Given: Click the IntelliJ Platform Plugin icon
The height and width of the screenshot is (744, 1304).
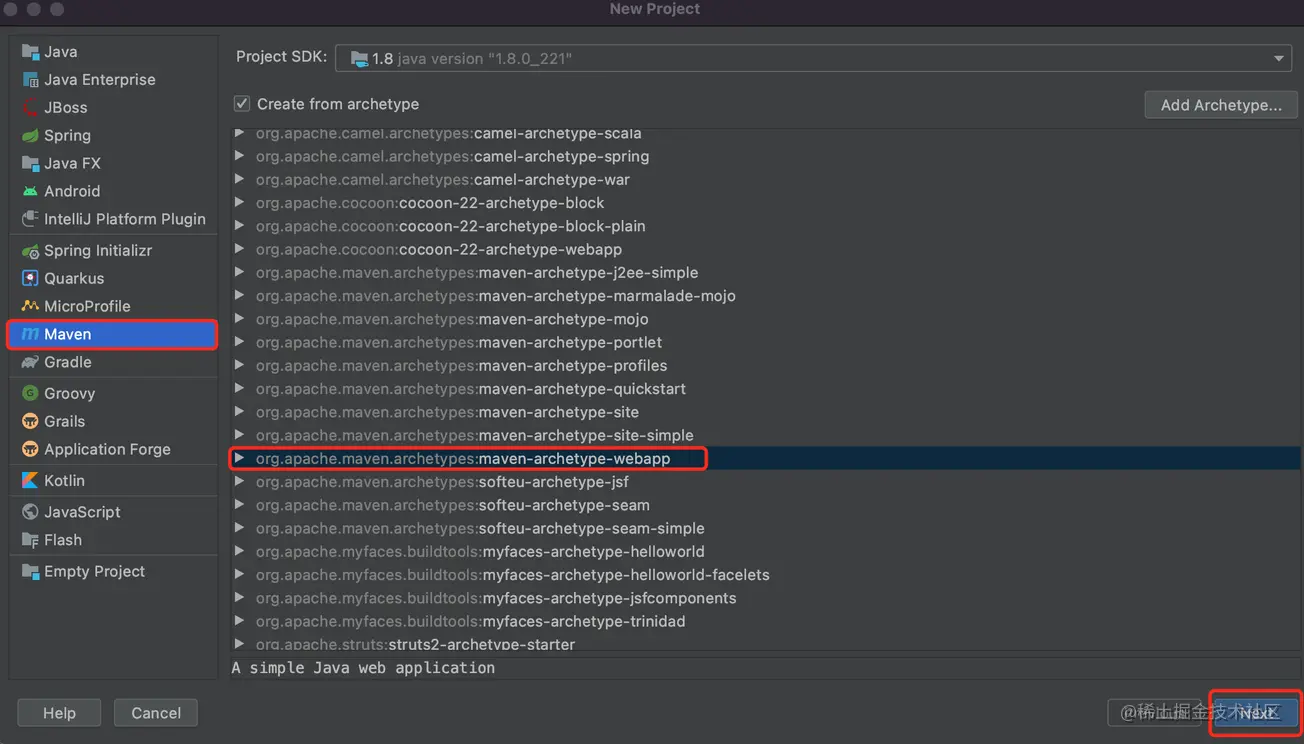Looking at the screenshot, I should coord(30,219).
